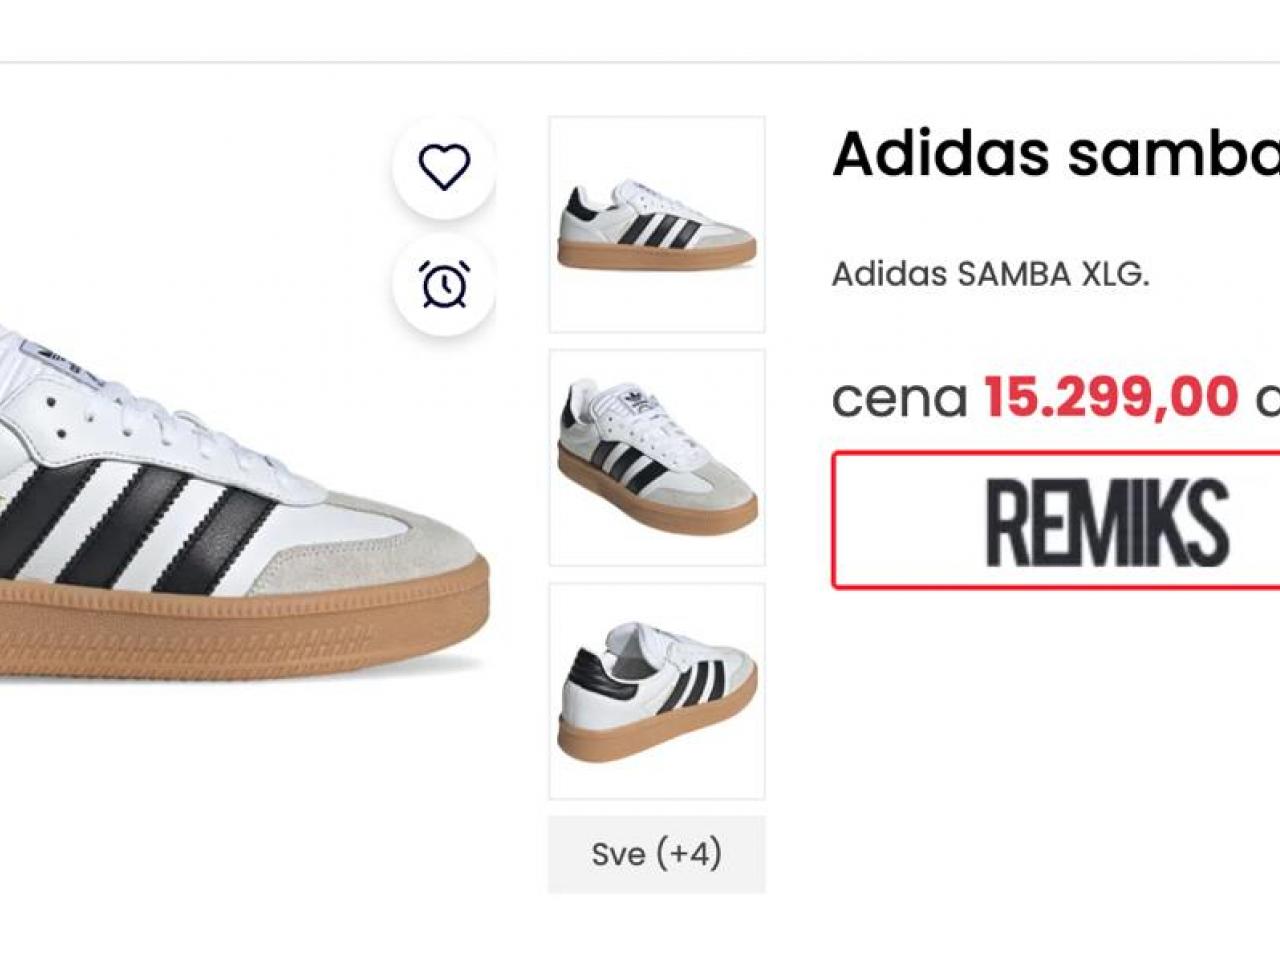
Task: Click the cena price label
Action: click(x=899, y=398)
